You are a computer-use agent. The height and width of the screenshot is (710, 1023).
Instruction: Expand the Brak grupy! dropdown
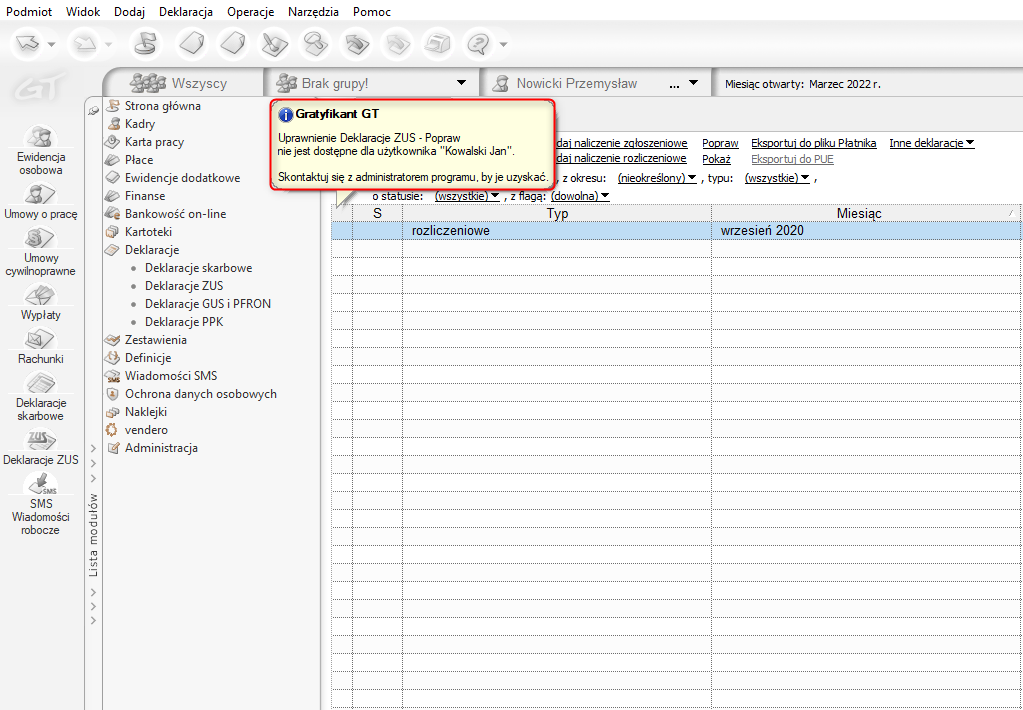(461, 83)
